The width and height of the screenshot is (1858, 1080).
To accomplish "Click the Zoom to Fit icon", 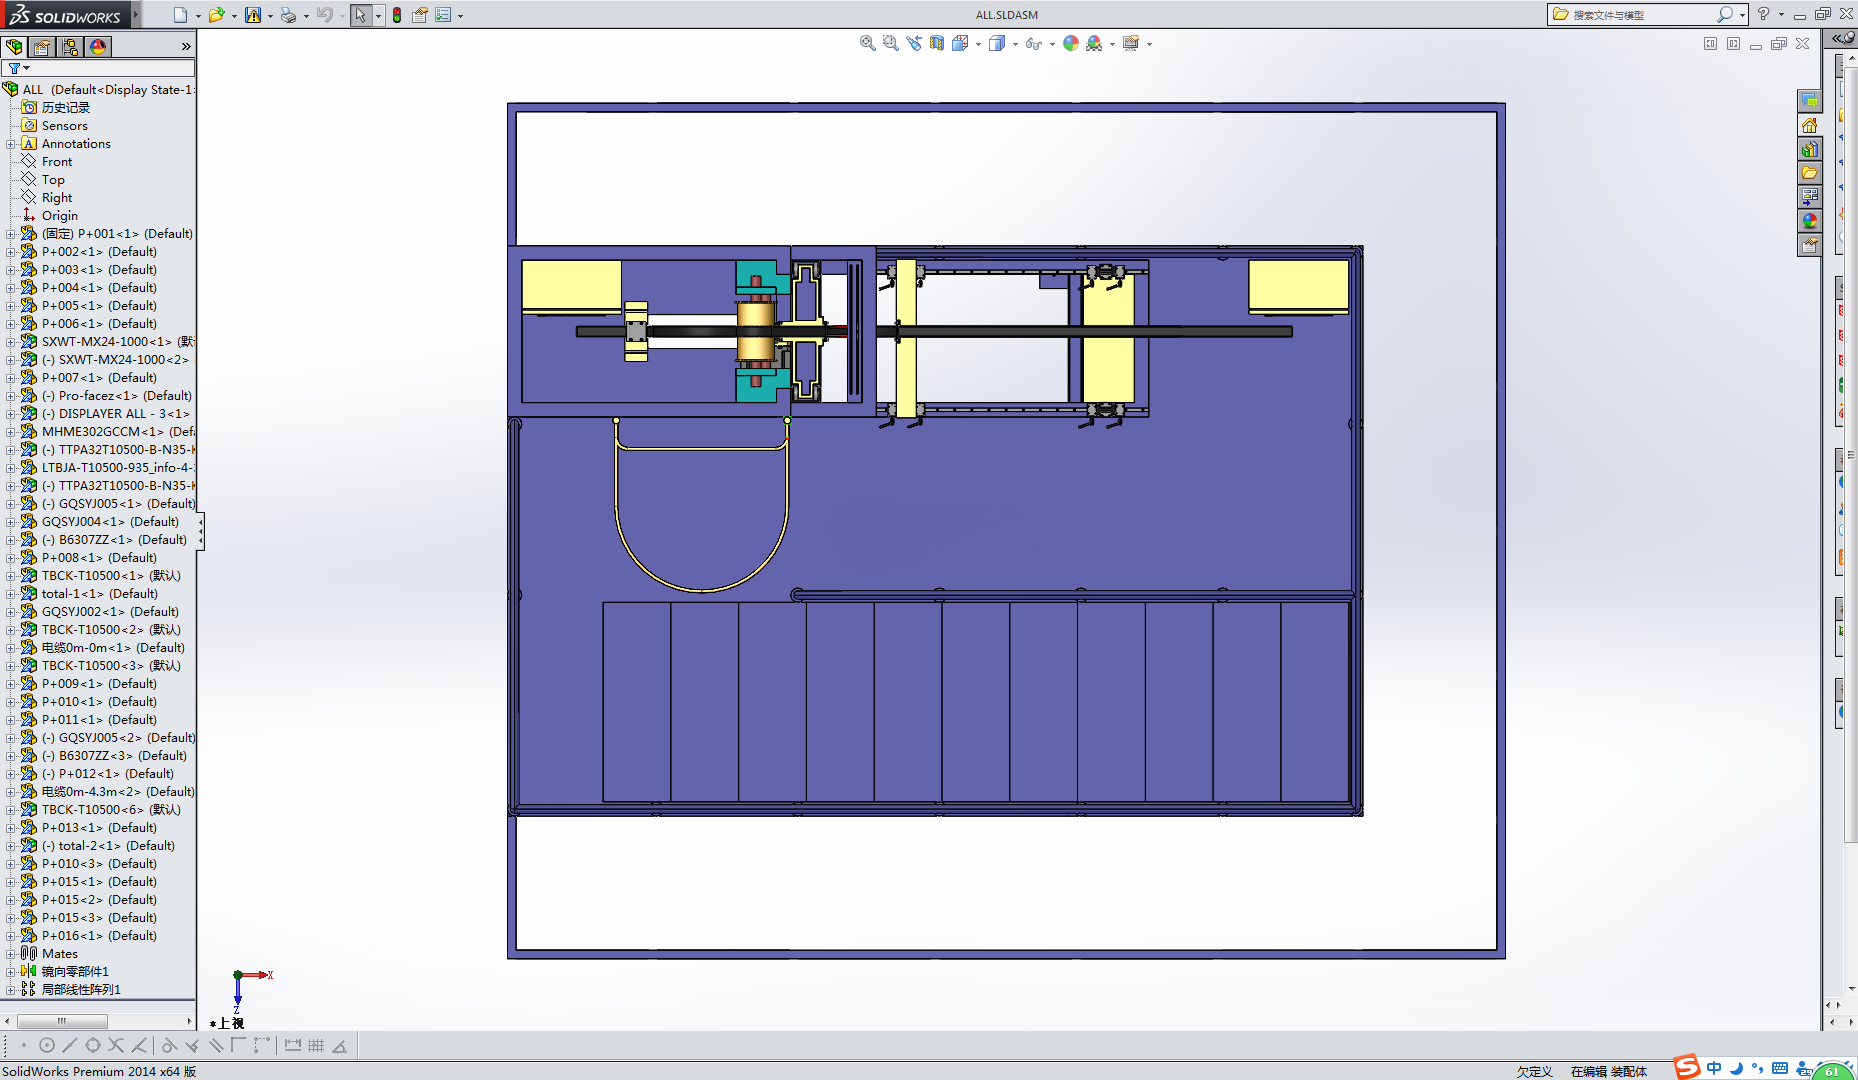I will (x=867, y=43).
